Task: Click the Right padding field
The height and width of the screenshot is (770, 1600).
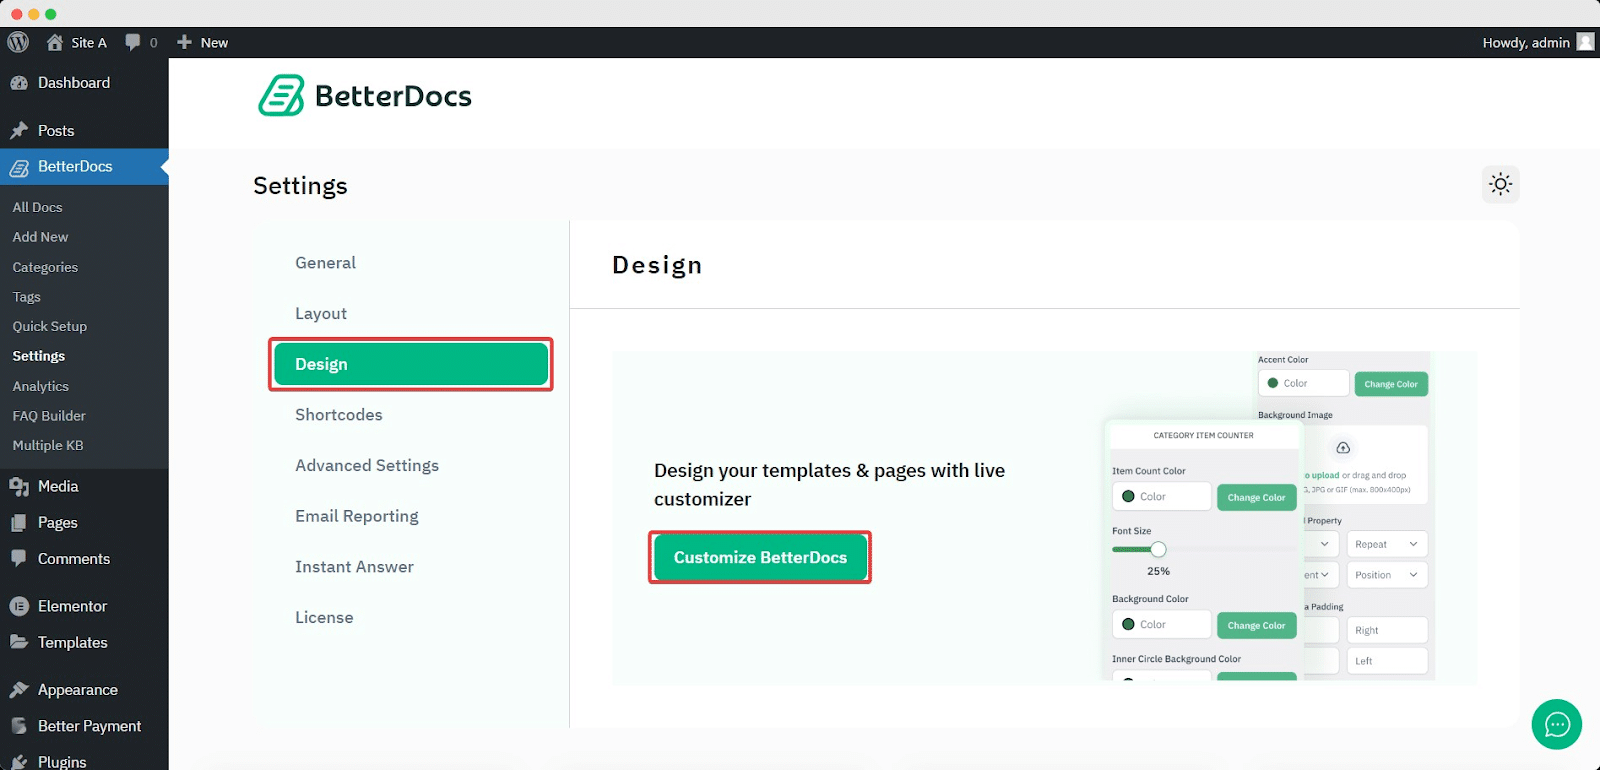Action: (x=1387, y=630)
